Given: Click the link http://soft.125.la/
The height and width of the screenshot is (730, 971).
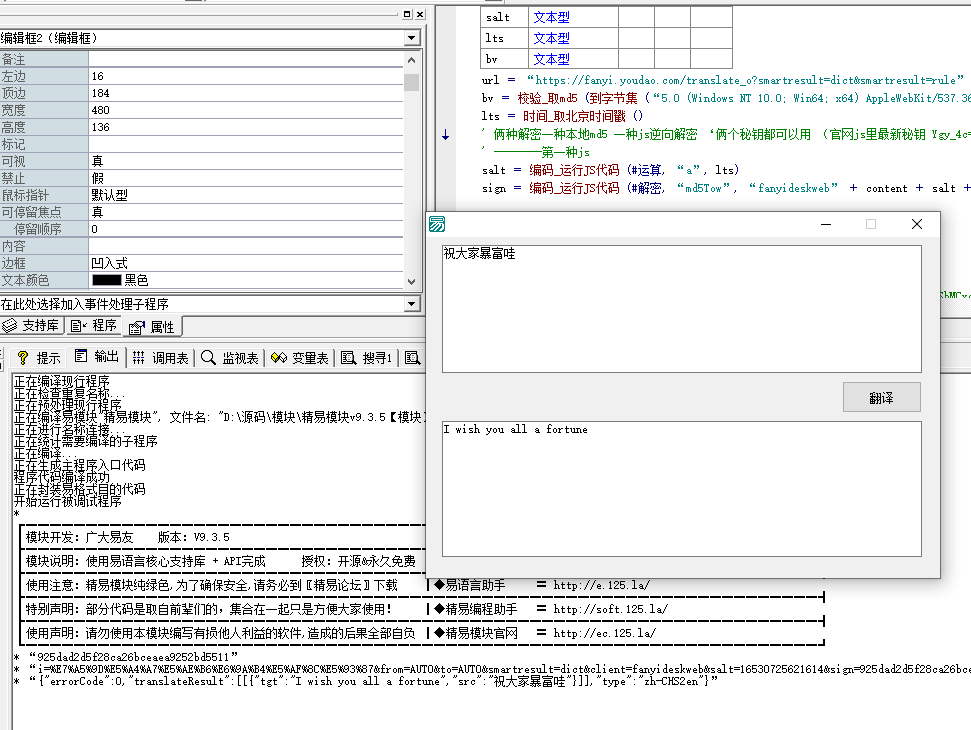Looking at the screenshot, I should click(611, 609).
